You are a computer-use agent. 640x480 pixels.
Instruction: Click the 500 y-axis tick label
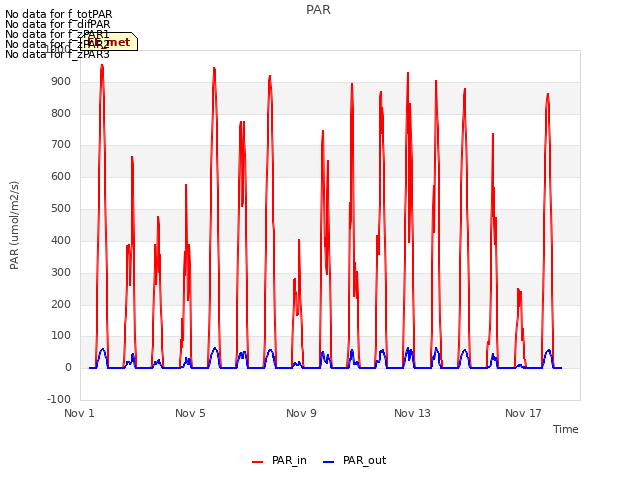click(x=61, y=209)
